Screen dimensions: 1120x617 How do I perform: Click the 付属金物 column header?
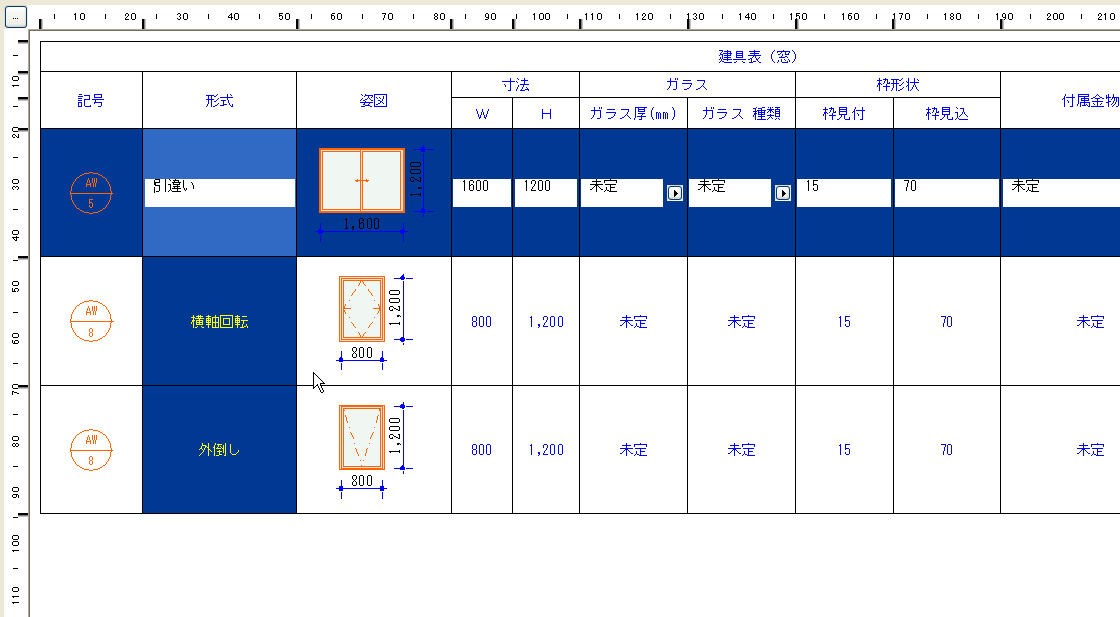pos(1091,101)
